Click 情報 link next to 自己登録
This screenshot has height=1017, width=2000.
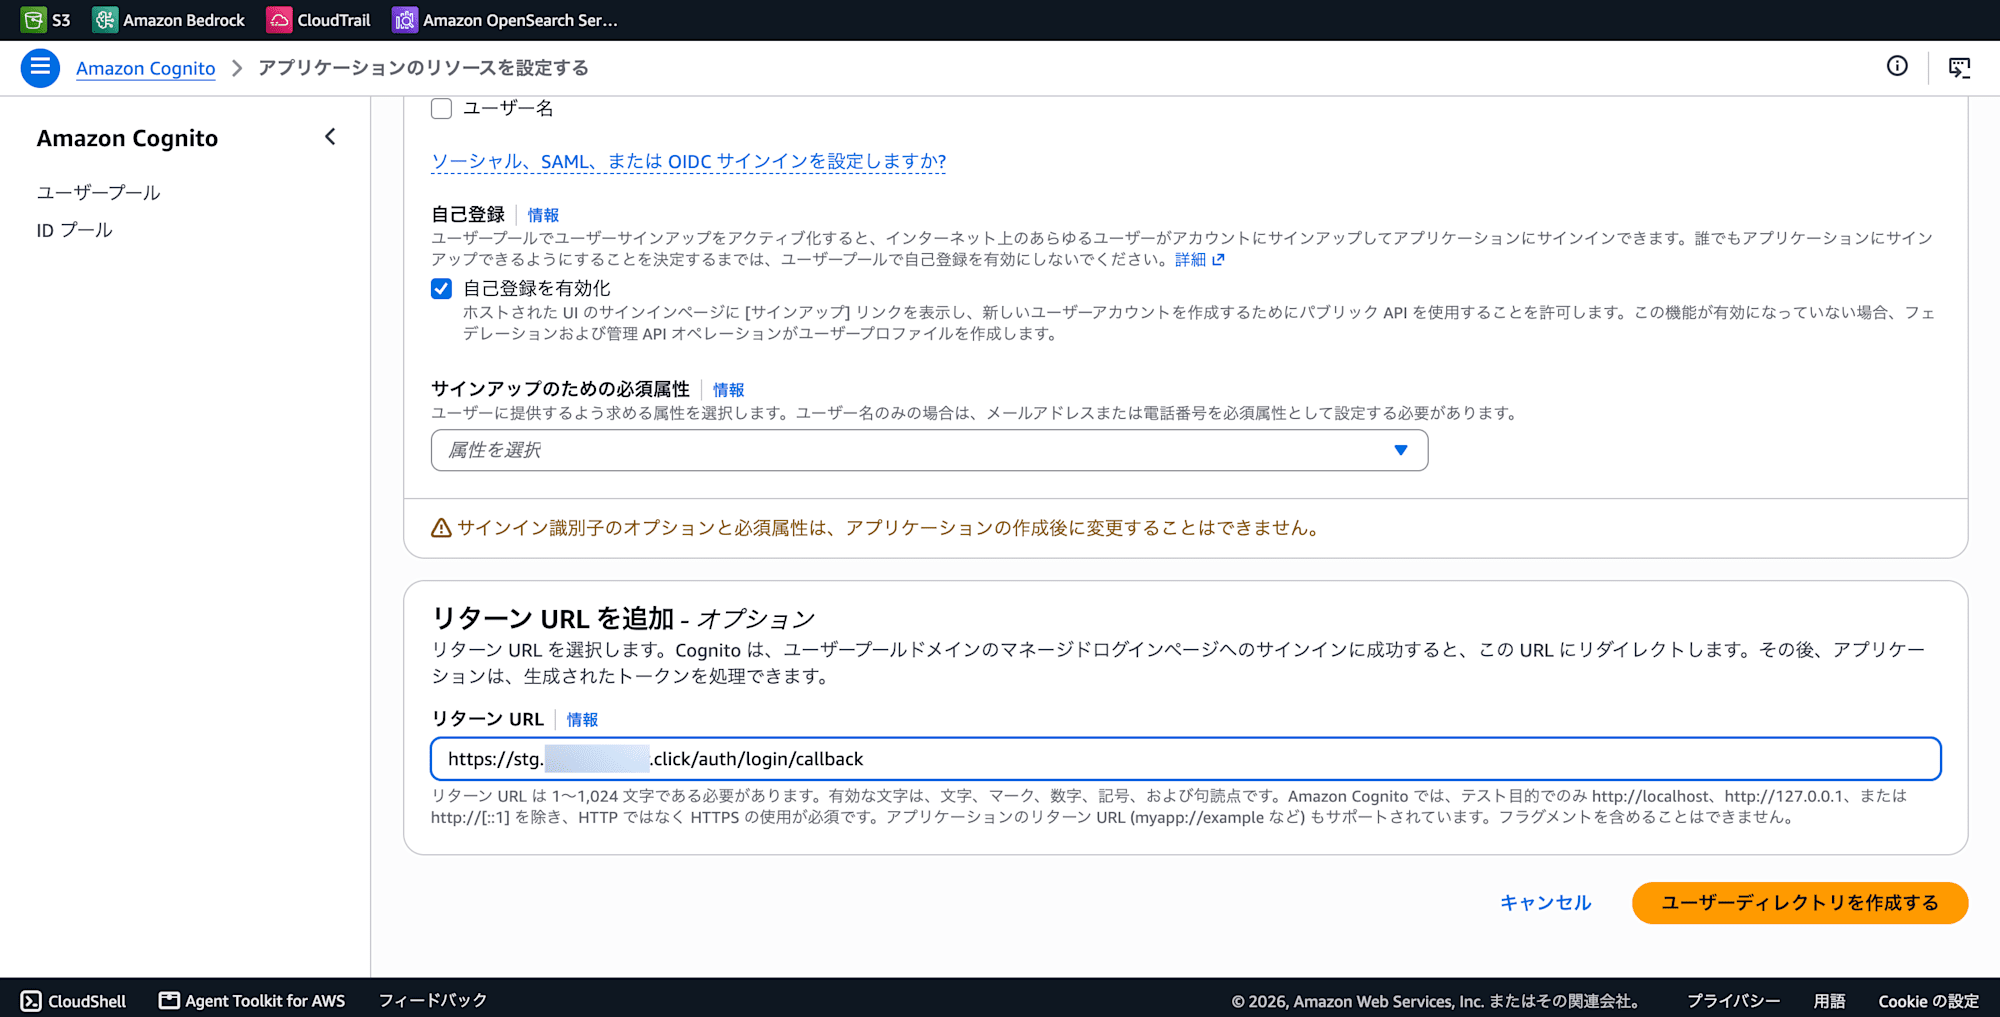tap(543, 215)
